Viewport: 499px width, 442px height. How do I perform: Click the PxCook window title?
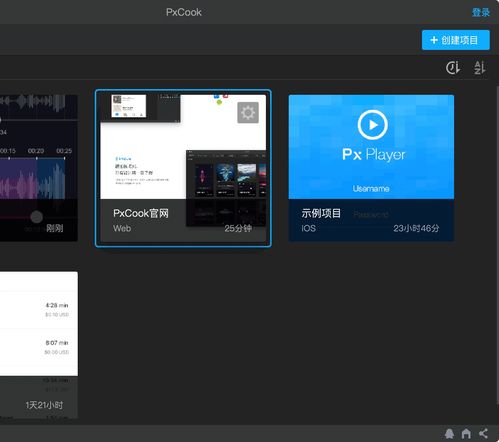(184, 12)
